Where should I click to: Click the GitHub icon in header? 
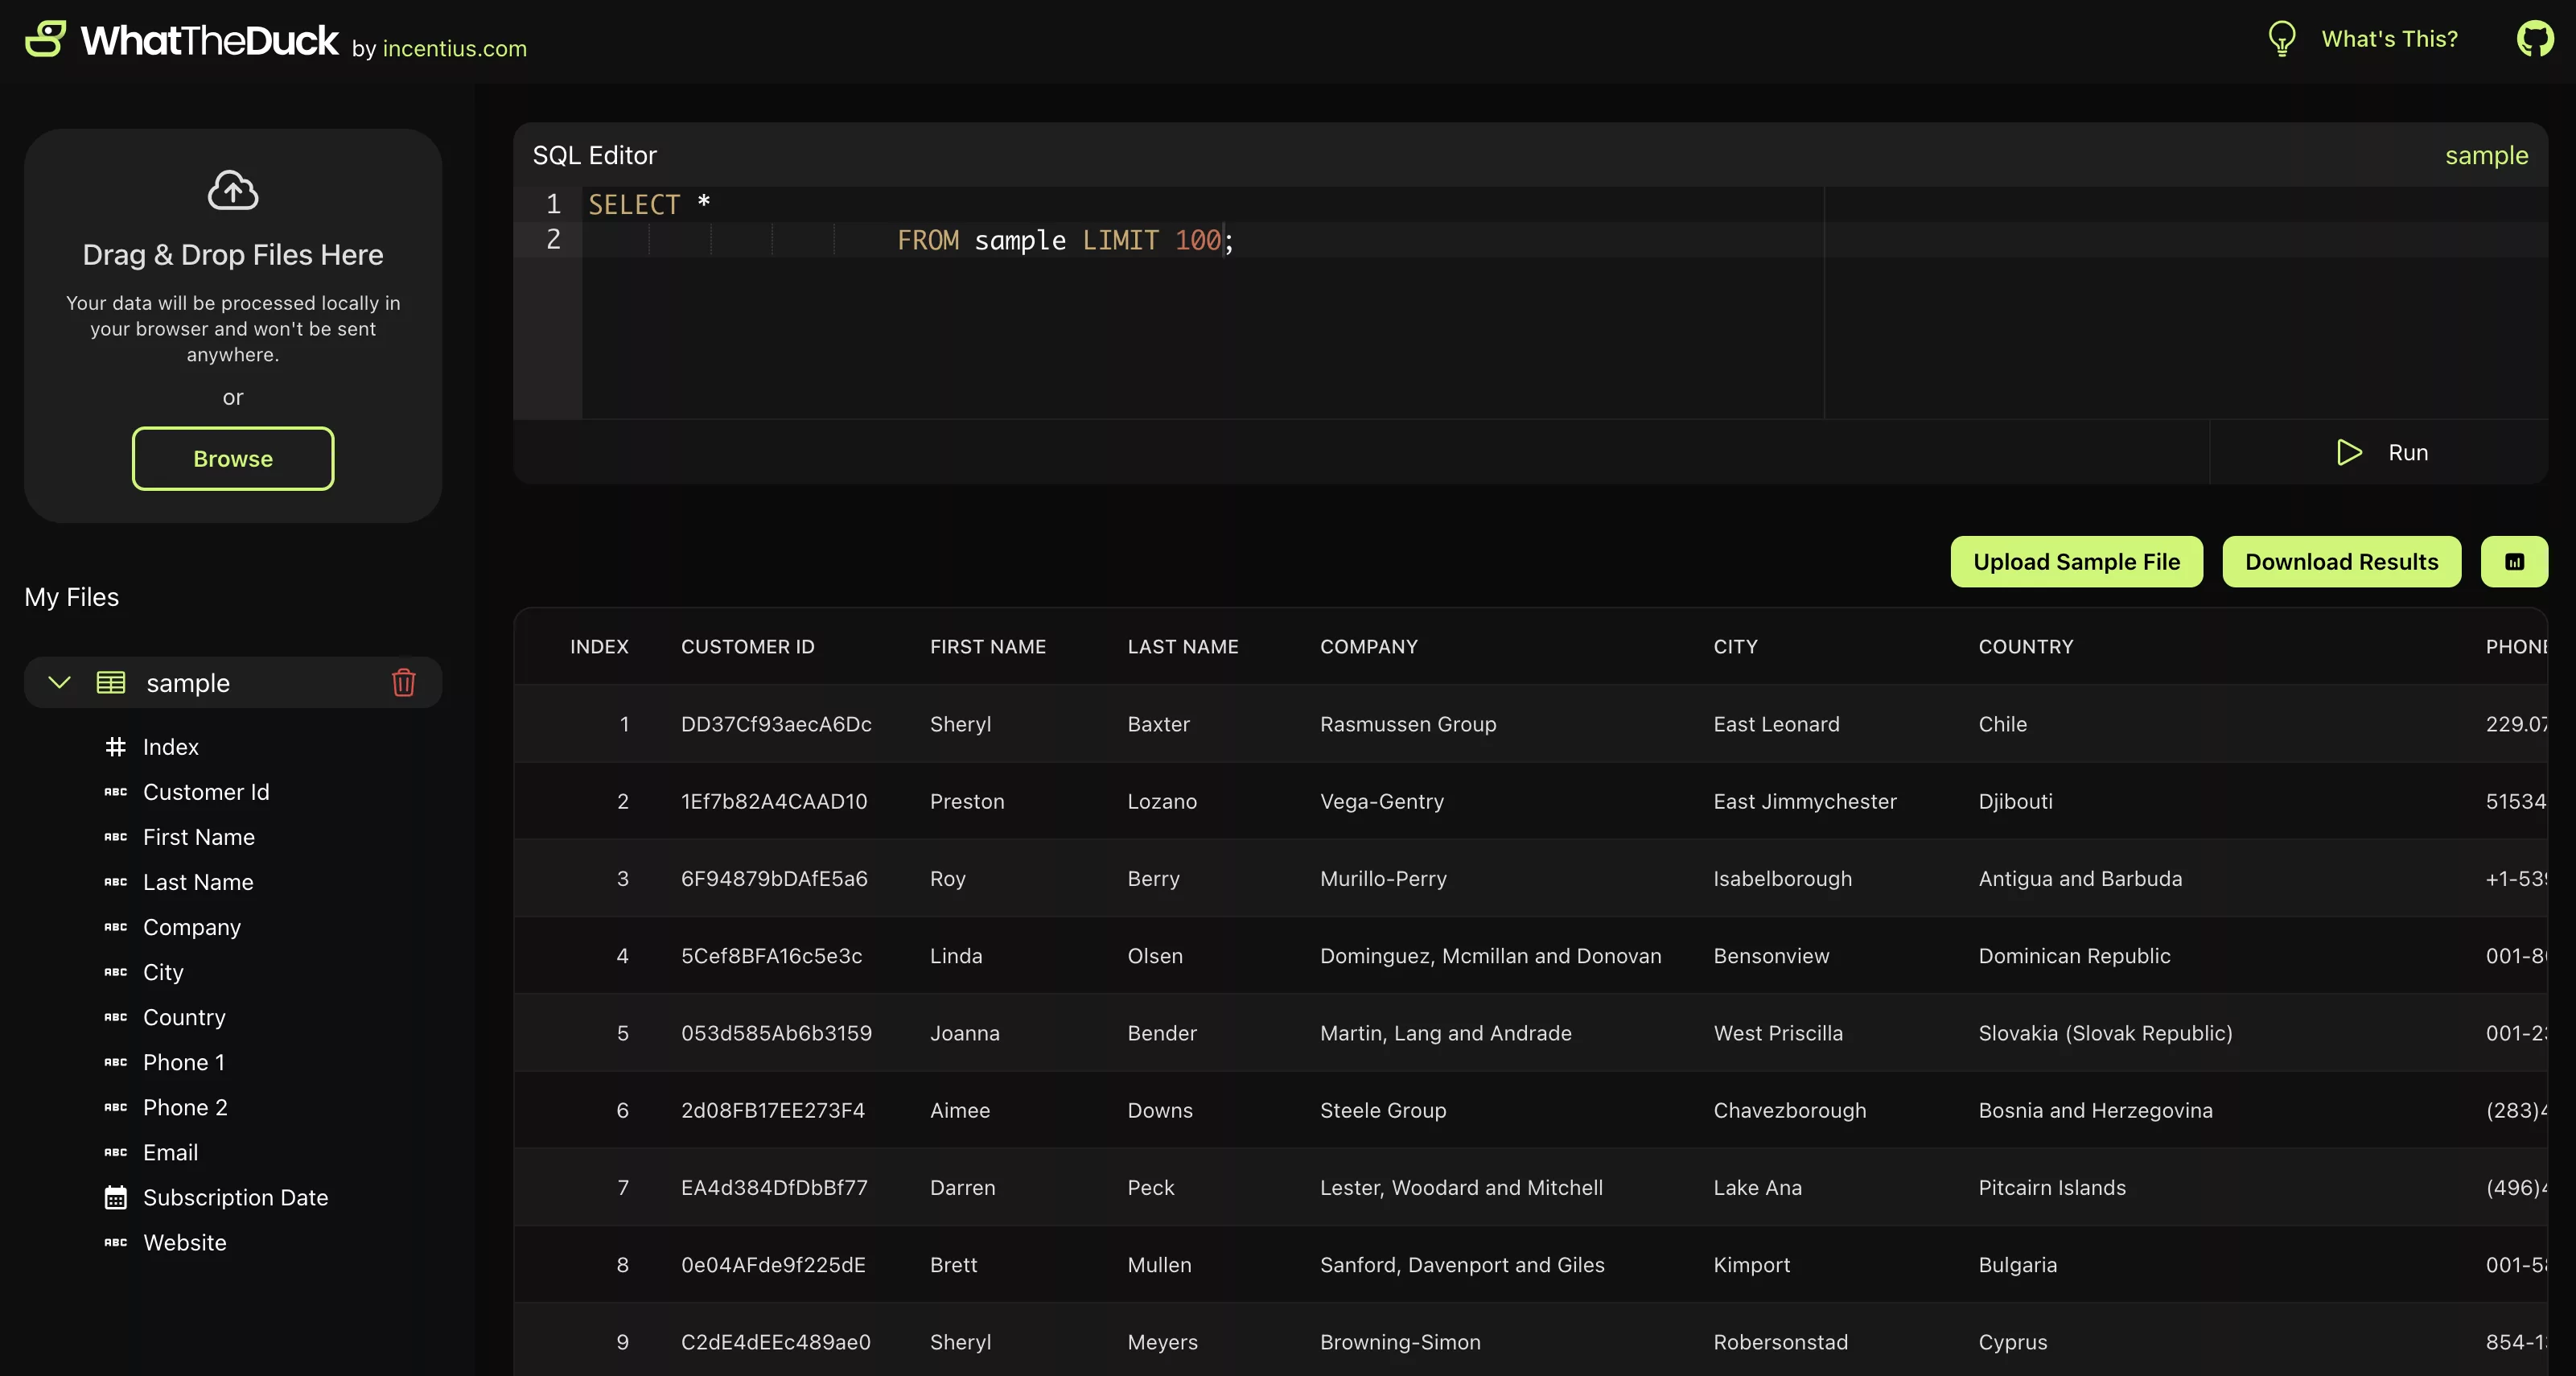tap(2534, 39)
